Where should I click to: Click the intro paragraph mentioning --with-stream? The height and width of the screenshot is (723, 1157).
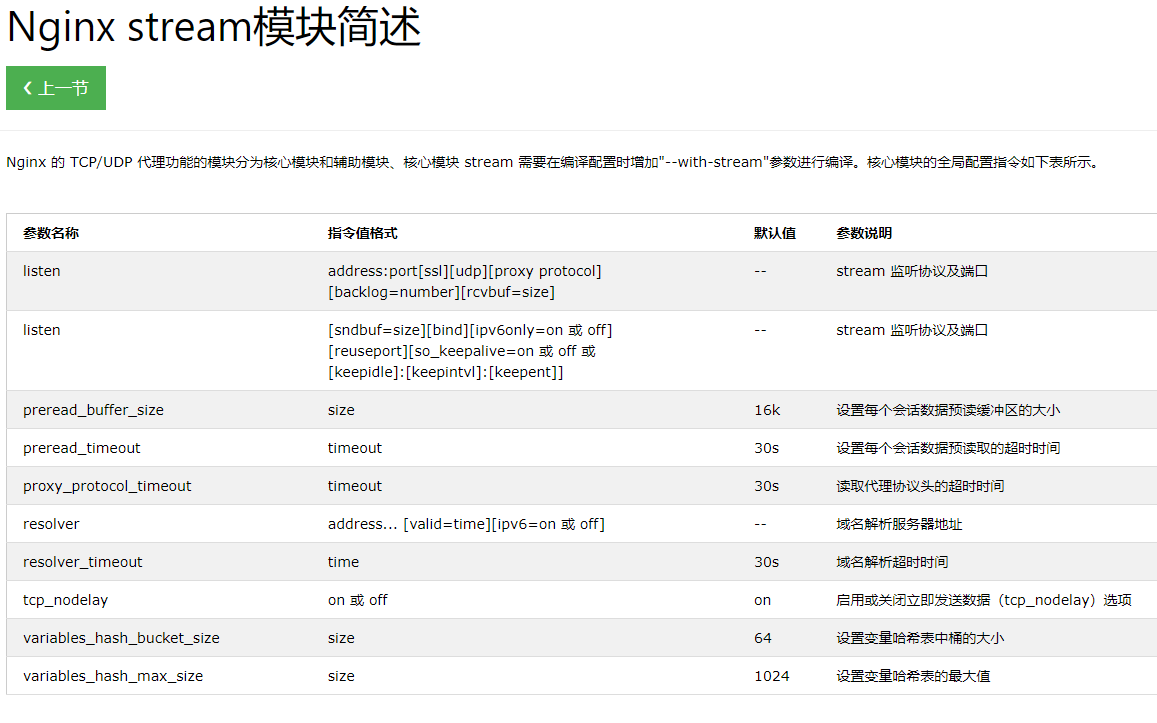pos(553,162)
